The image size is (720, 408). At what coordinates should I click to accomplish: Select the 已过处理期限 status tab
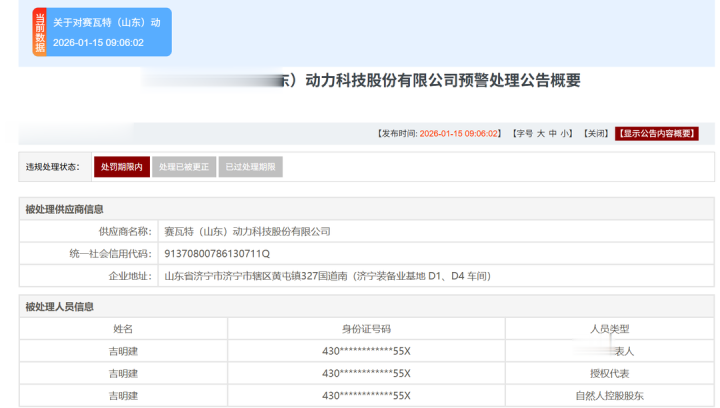[x=250, y=167]
